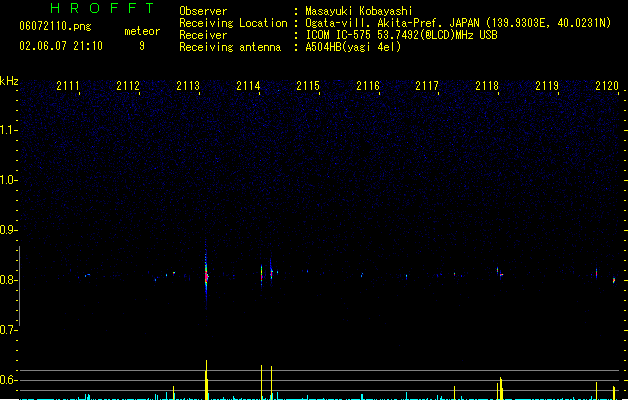Click the Receiving antenna label
The width and height of the screenshot is (629, 400).
coord(230,47)
